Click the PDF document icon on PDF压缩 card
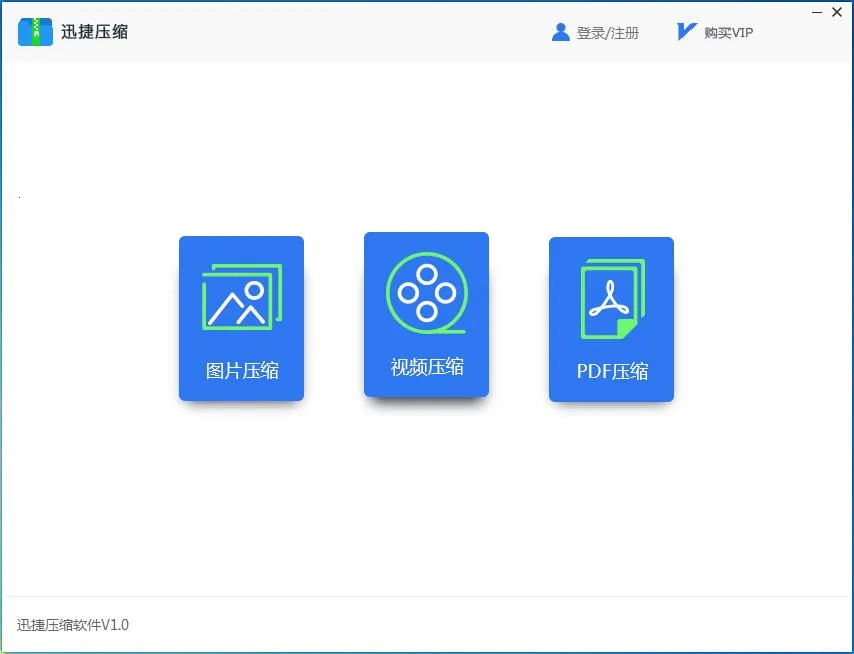The image size is (854, 654). click(611, 295)
